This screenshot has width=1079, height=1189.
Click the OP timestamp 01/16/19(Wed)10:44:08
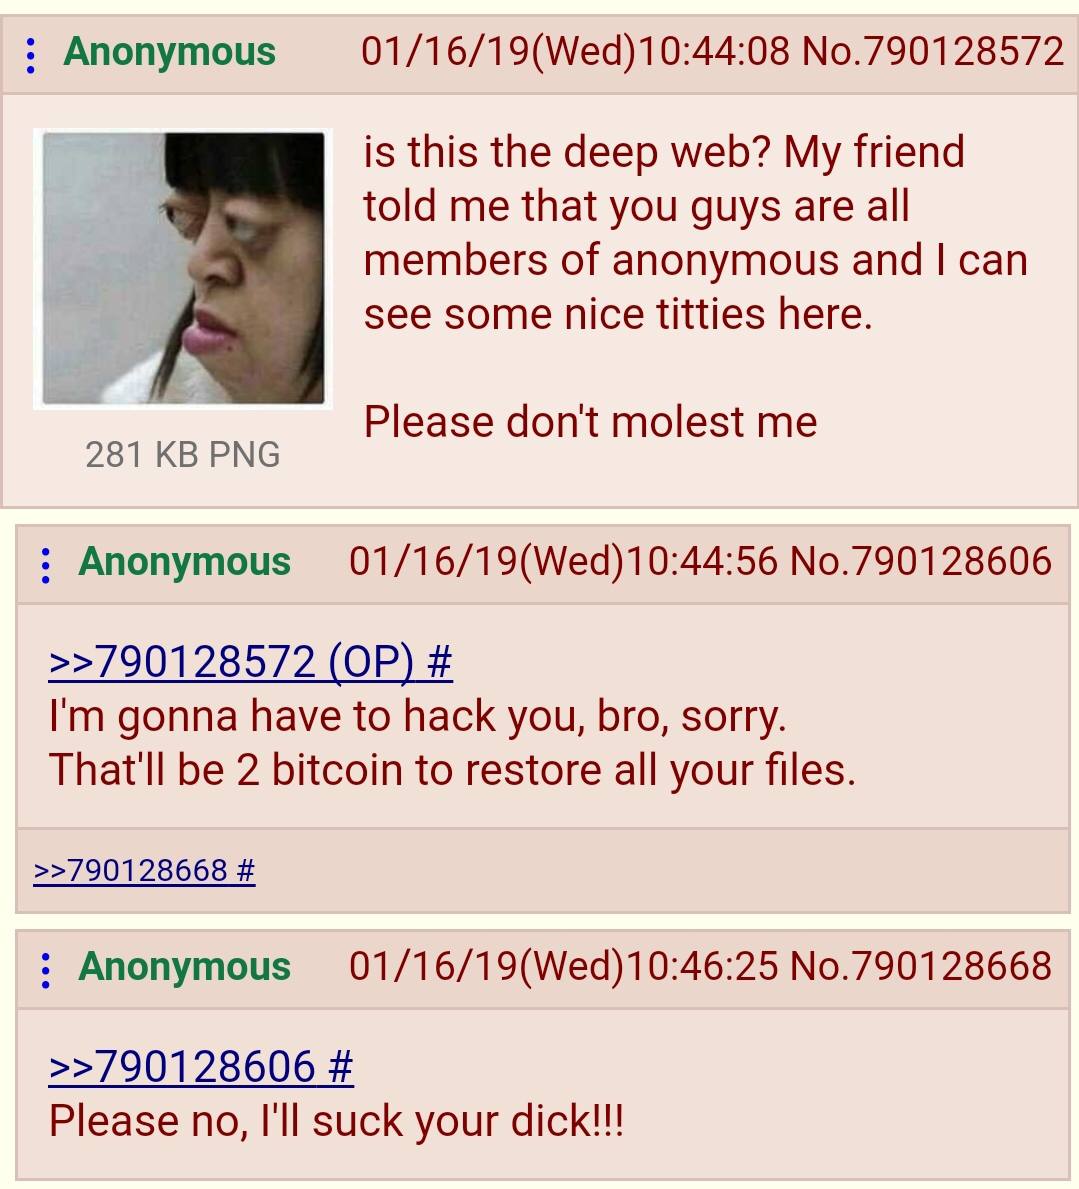point(576,52)
